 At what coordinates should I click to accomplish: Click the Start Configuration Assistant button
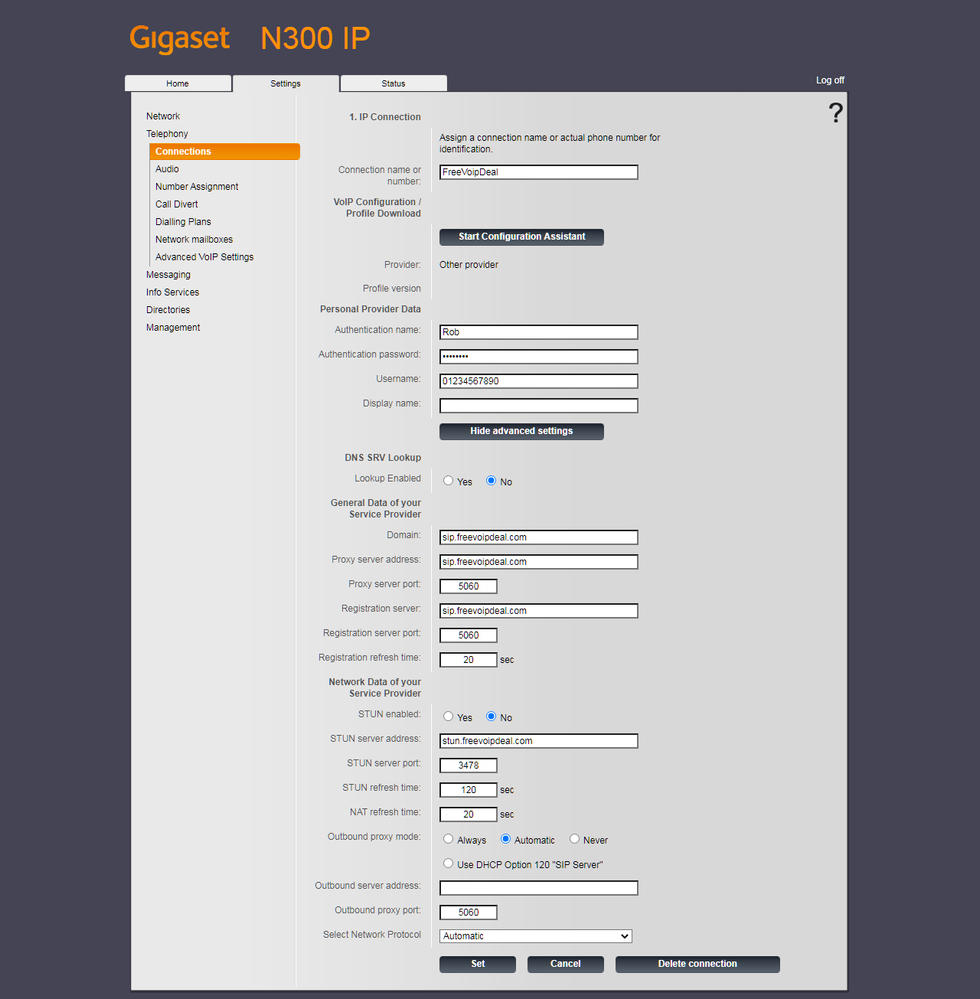521,237
